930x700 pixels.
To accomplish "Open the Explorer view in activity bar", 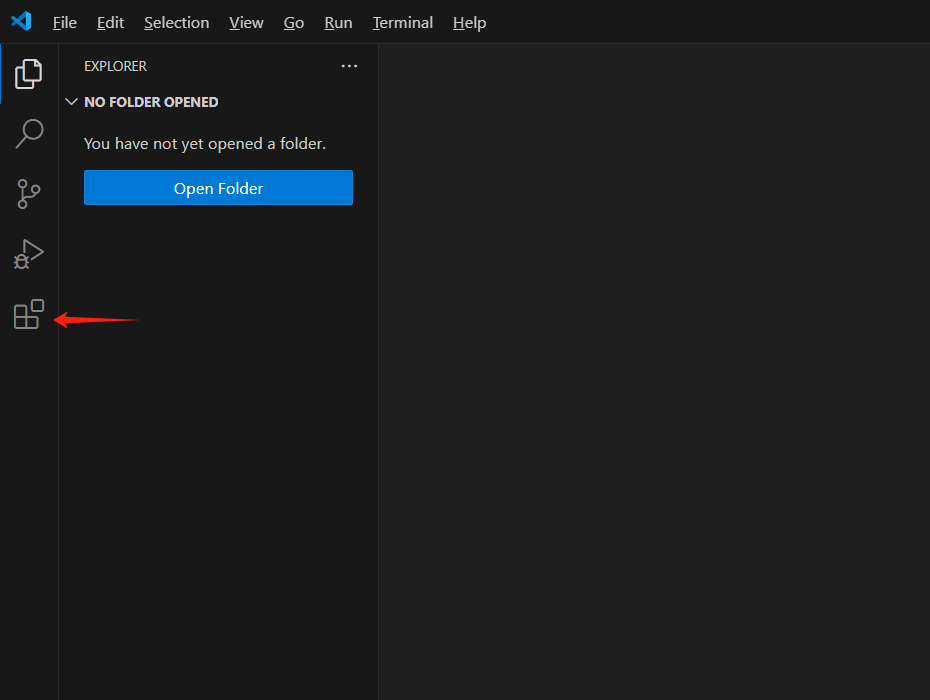I will (x=29, y=73).
